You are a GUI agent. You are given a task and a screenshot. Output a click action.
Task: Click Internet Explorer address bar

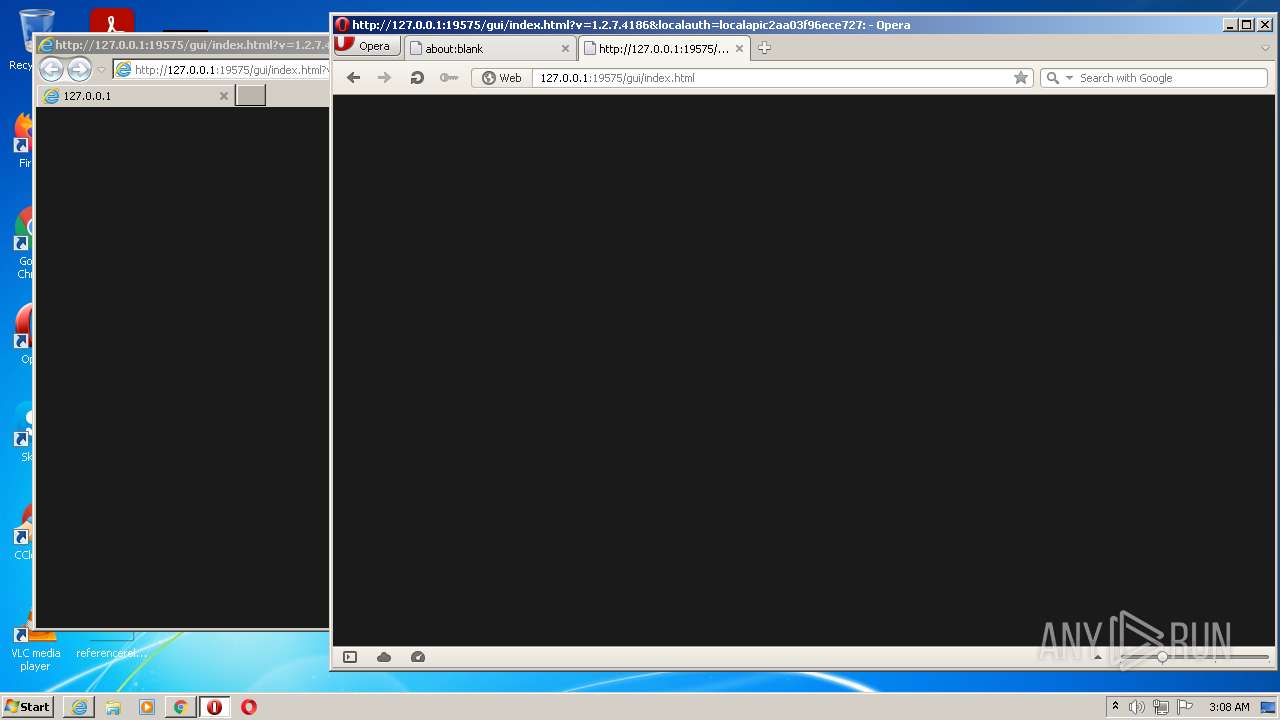click(221, 70)
